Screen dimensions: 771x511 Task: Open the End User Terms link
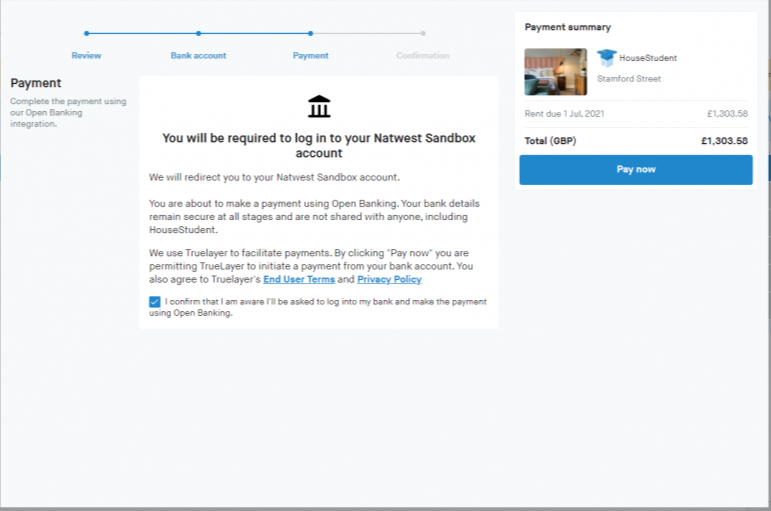[299, 279]
